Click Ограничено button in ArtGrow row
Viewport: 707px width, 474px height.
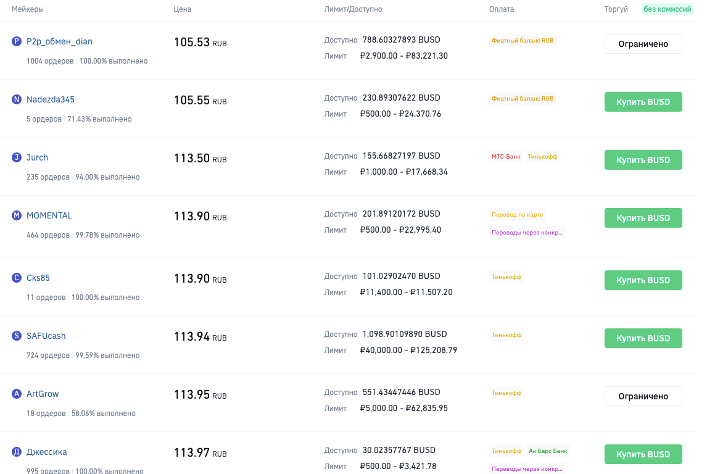(x=643, y=396)
